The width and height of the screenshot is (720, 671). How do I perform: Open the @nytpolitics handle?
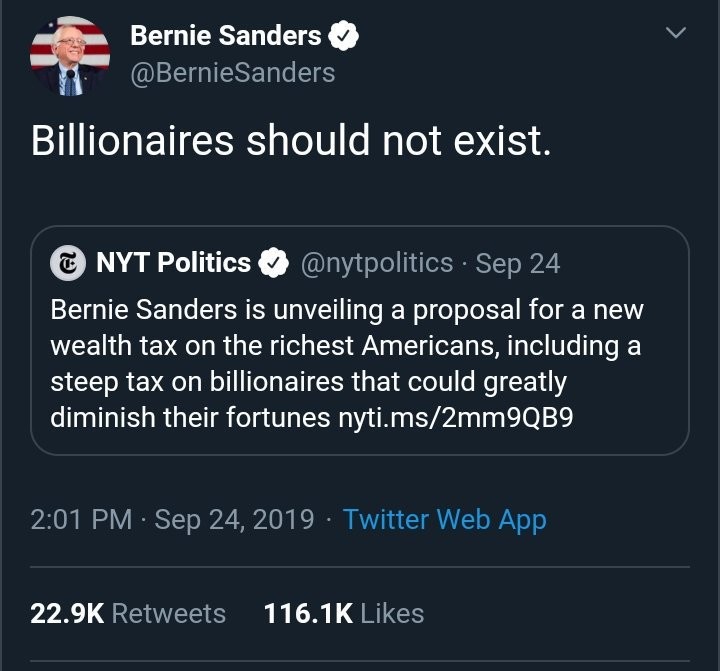coord(377,264)
